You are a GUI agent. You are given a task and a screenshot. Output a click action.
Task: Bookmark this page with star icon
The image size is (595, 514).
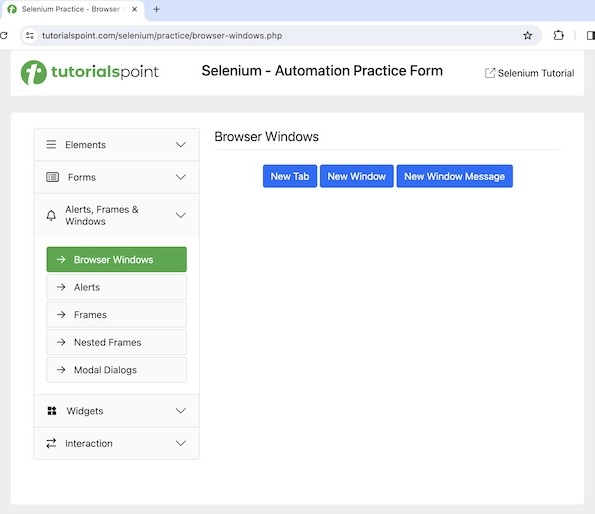click(x=527, y=36)
